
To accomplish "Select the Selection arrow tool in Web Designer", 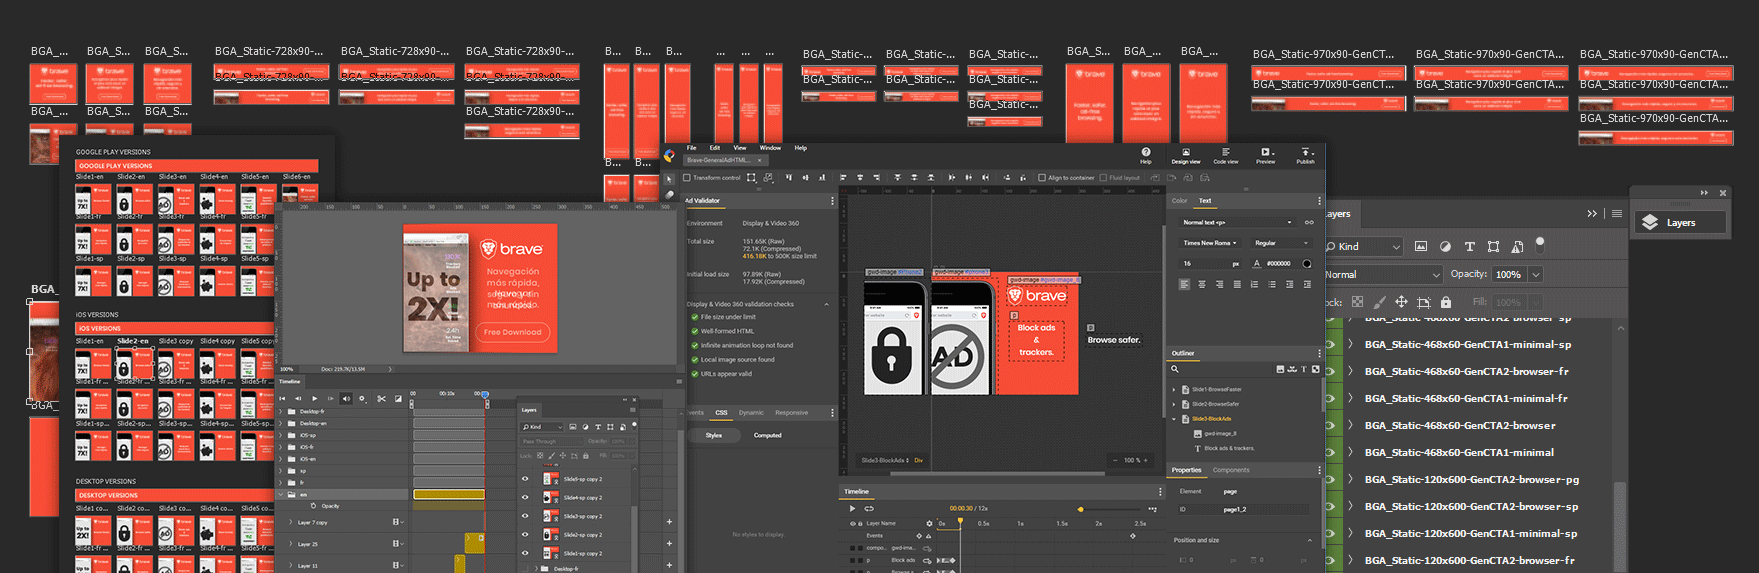I will click(x=670, y=180).
